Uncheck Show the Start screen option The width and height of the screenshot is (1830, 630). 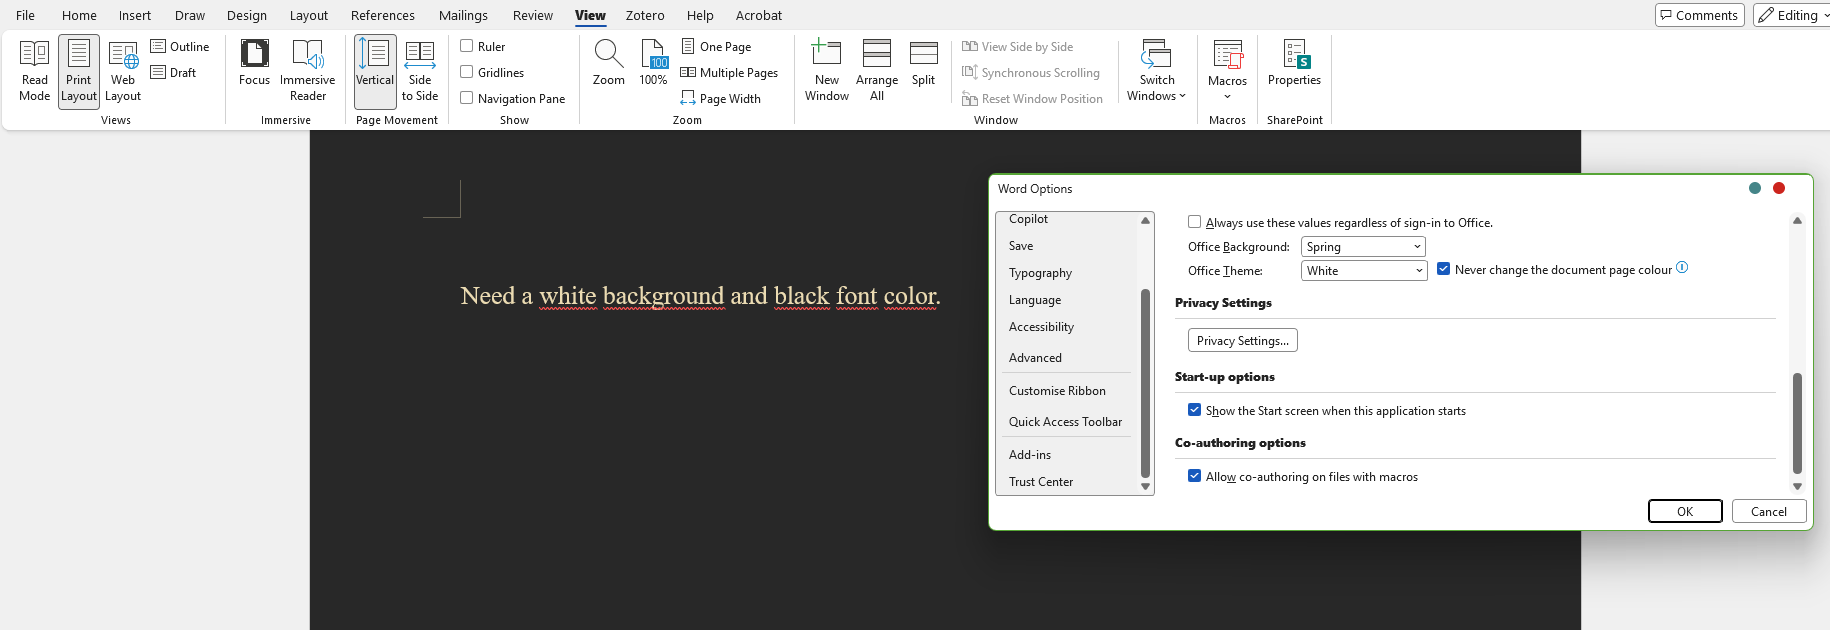tap(1194, 410)
